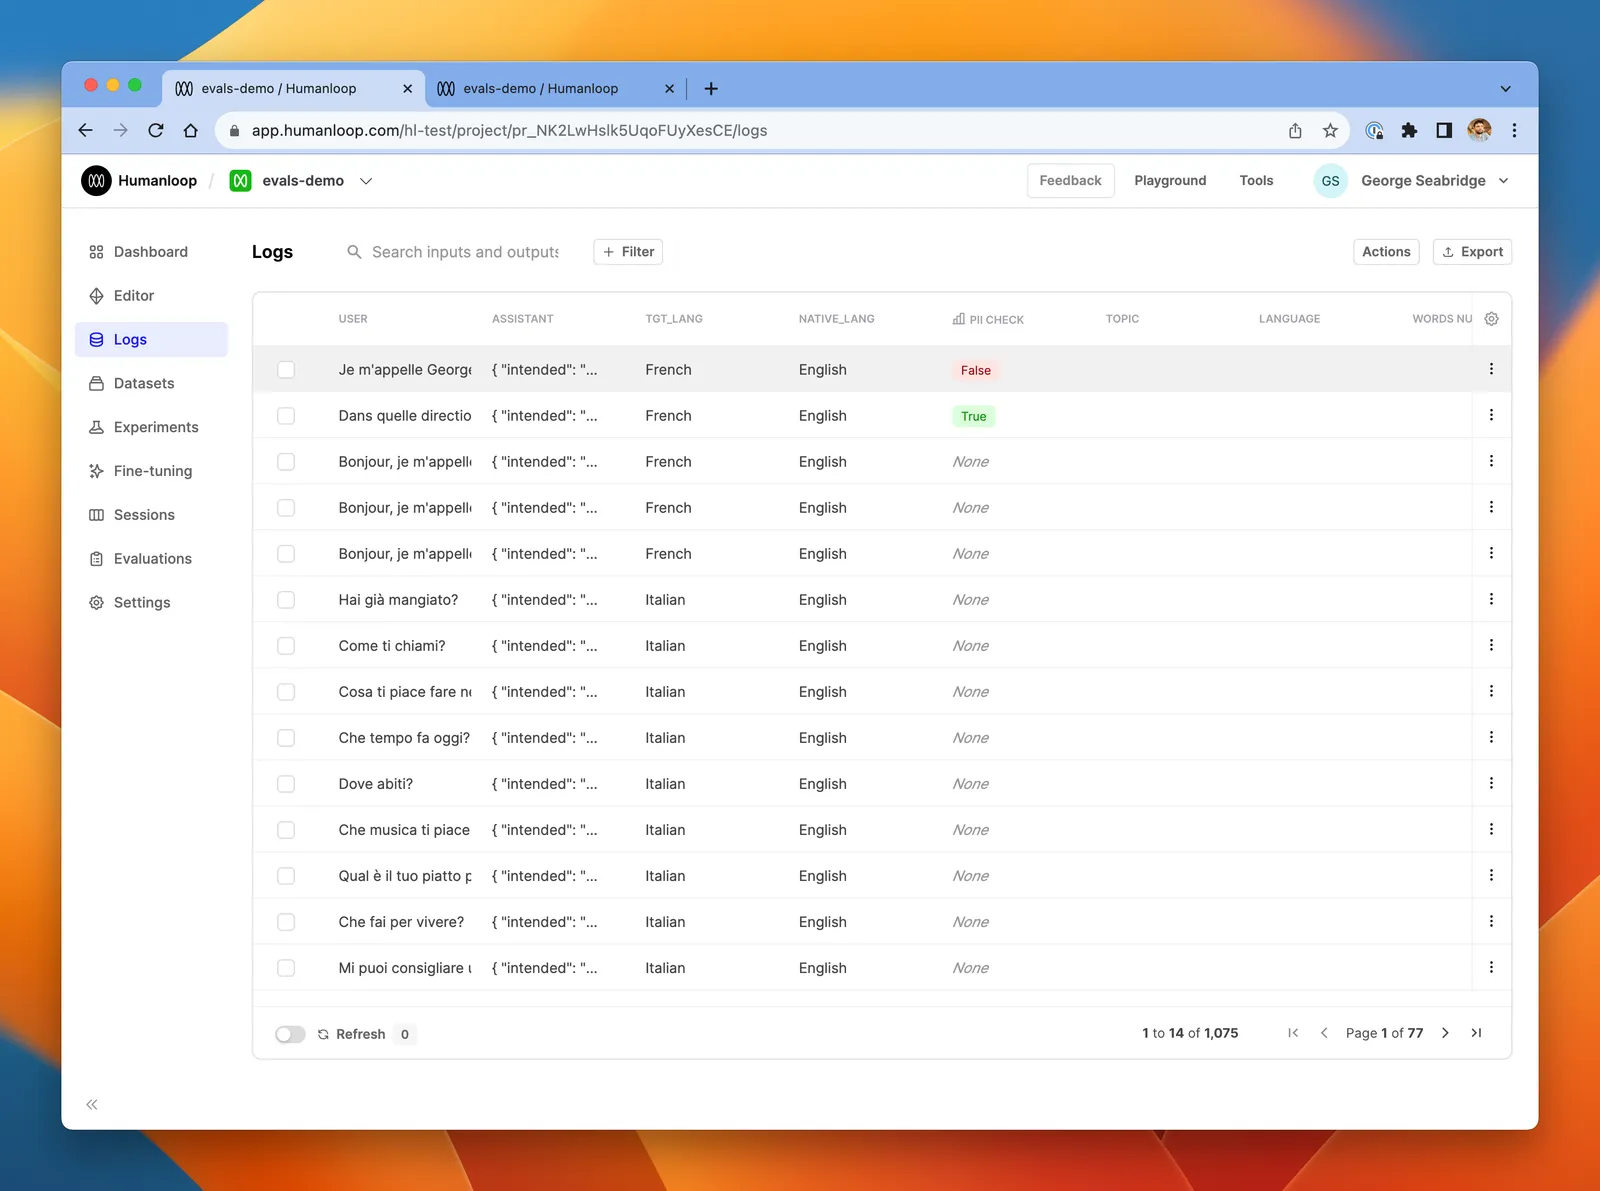
Task: Go to previous page of logs
Action: coord(1324,1033)
